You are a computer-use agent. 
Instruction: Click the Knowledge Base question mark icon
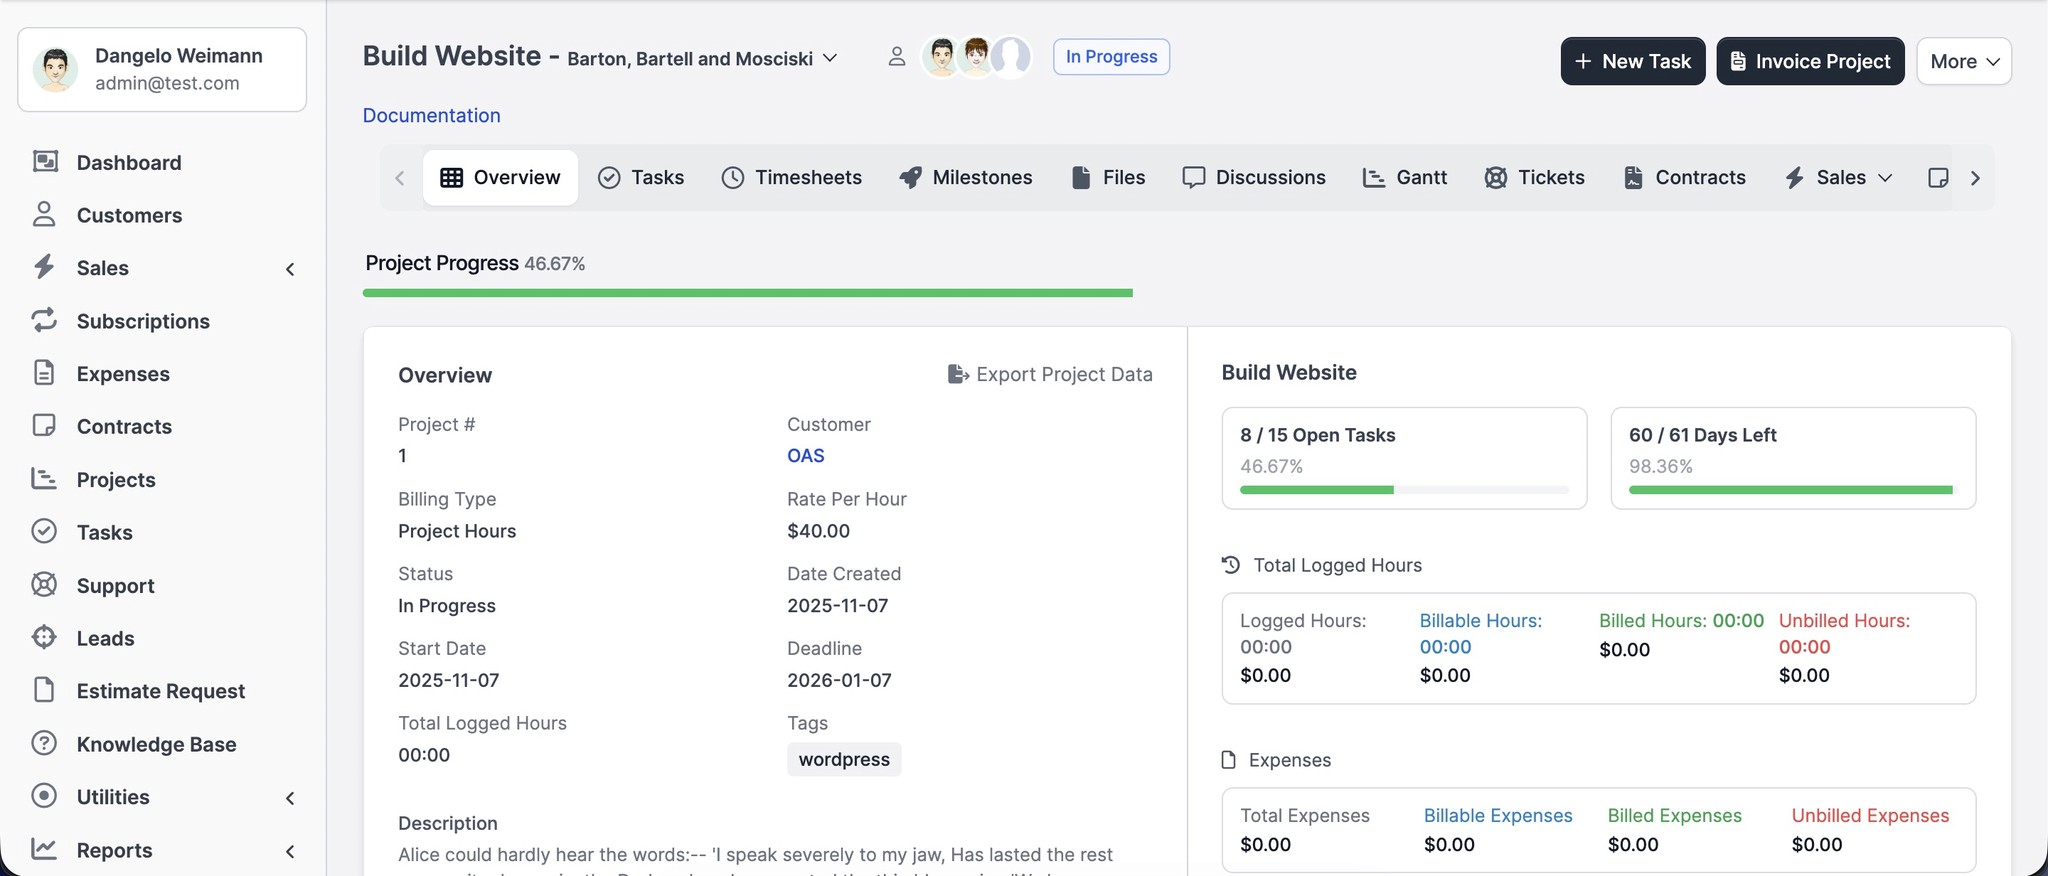tap(44, 743)
